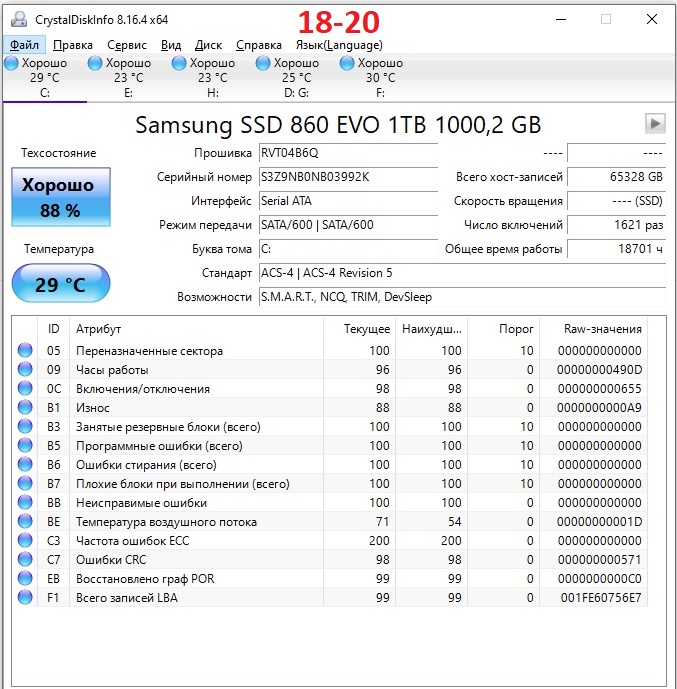Click status orb for Частота ошибок ECC row

[x=25, y=540]
